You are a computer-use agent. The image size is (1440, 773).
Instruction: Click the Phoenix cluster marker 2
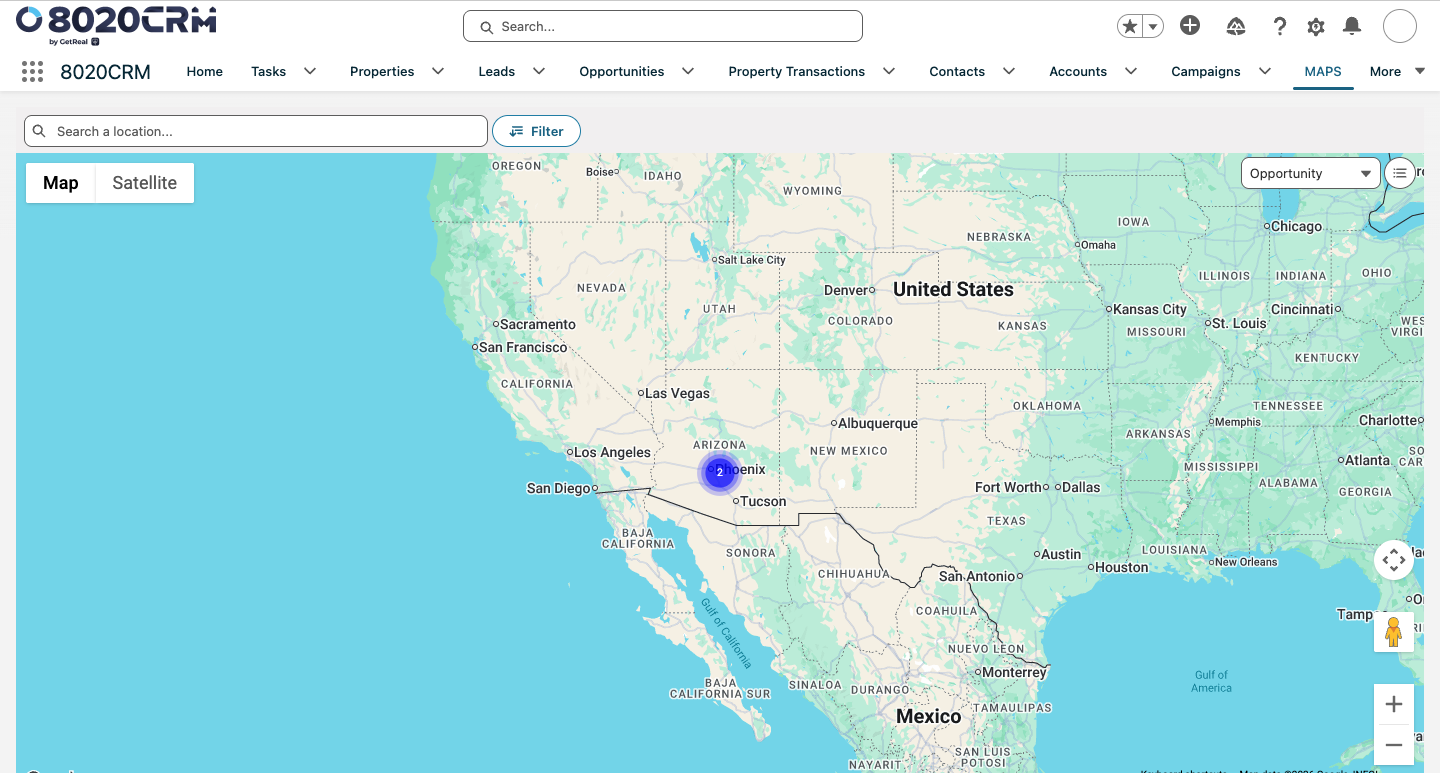coord(719,472)
